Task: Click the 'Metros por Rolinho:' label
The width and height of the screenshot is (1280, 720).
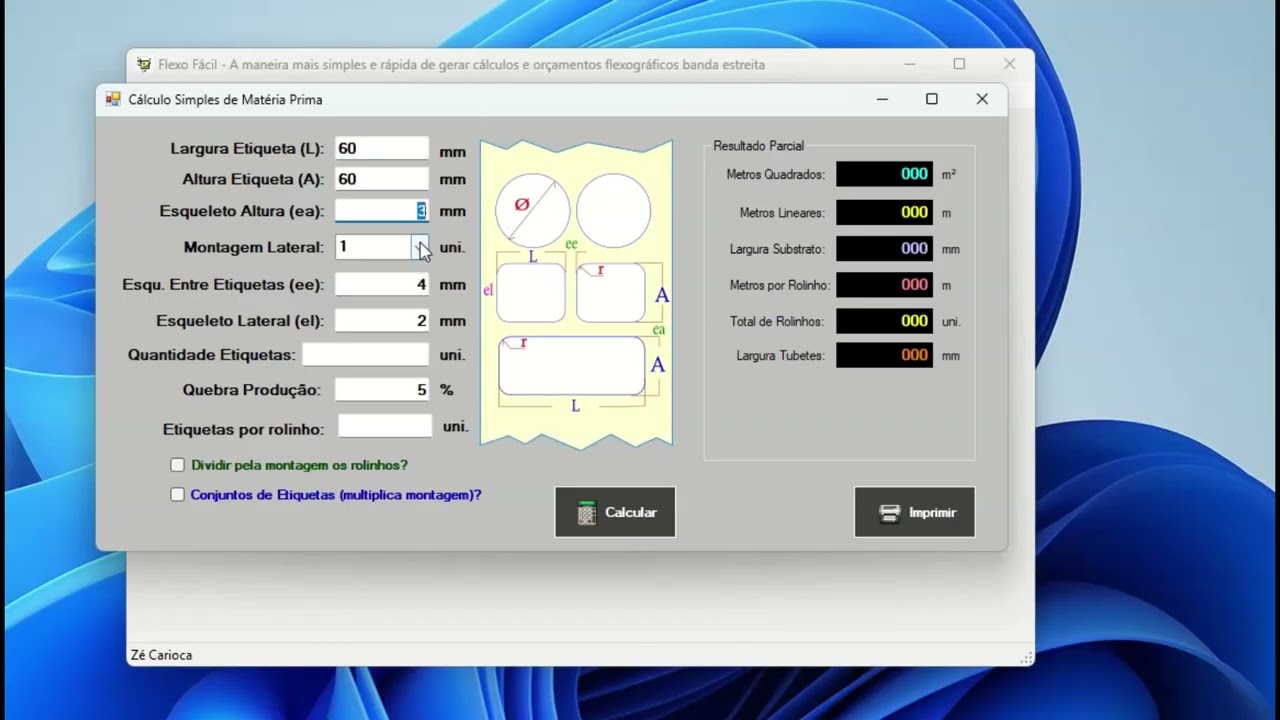Action: [780, 286]
